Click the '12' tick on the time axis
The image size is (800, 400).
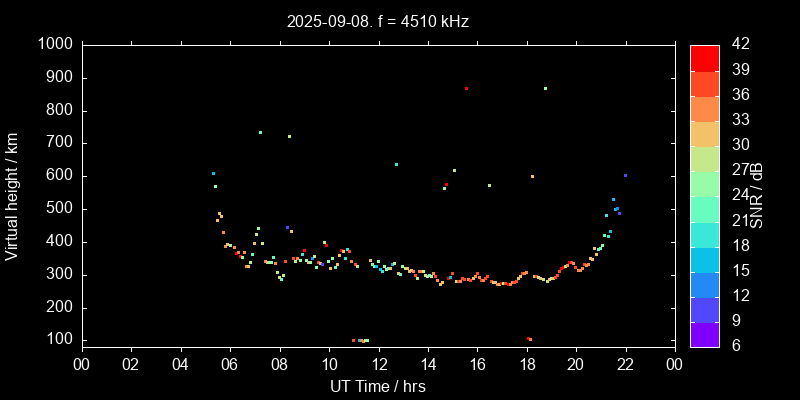point(378,363)
